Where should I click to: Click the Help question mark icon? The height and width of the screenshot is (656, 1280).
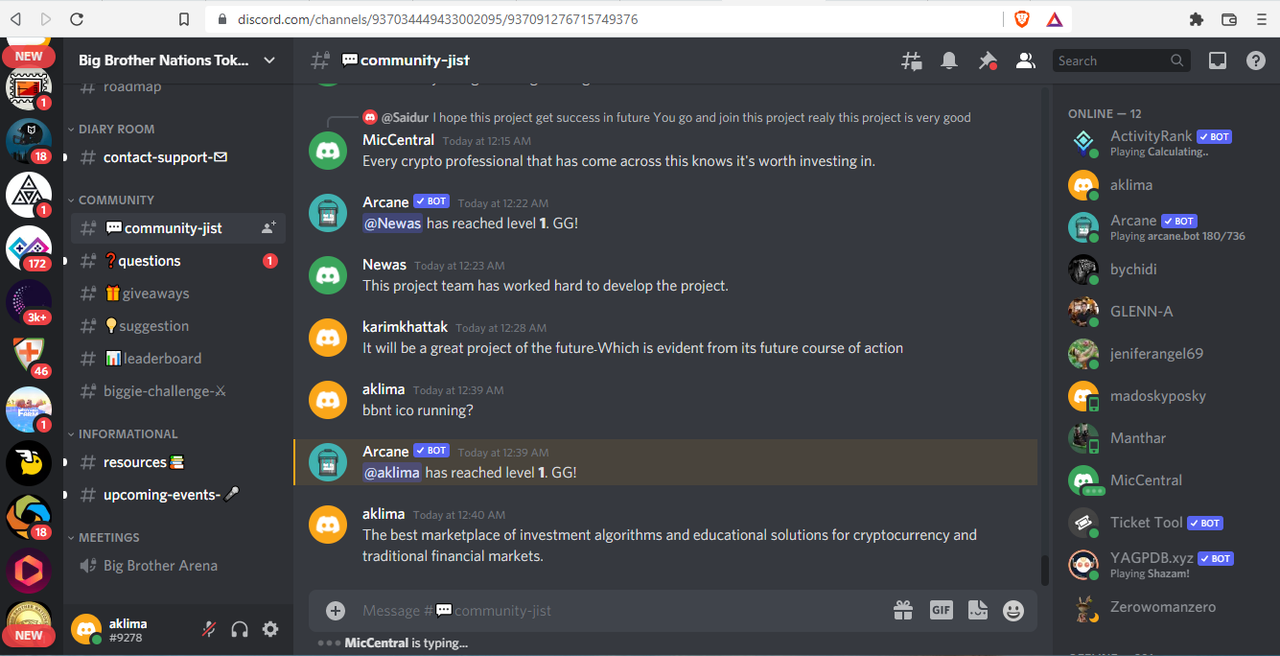[x=1256, y=61]
